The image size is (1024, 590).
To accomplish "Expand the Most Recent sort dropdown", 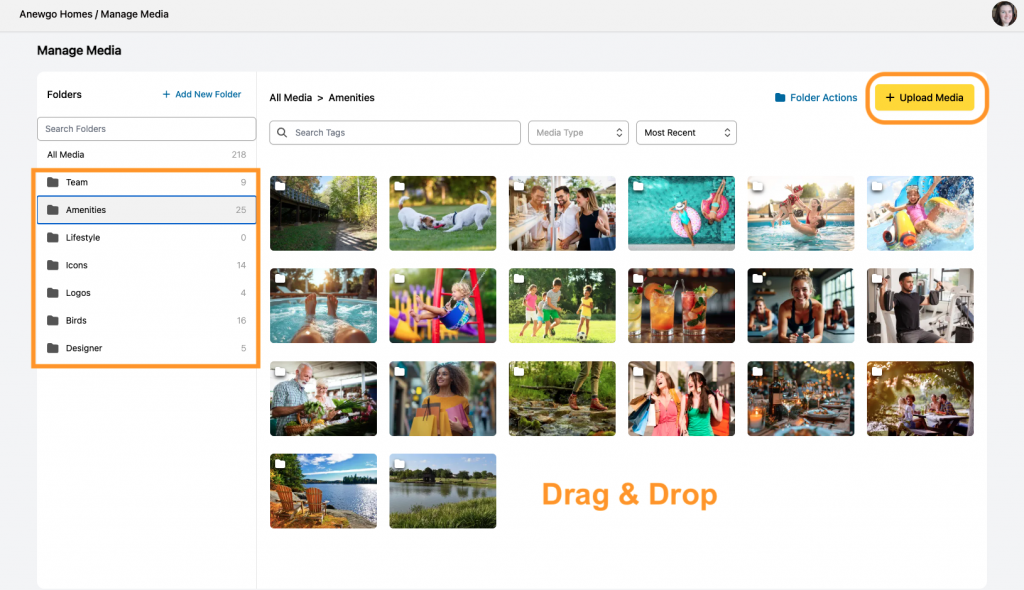I will pos(686,133).
